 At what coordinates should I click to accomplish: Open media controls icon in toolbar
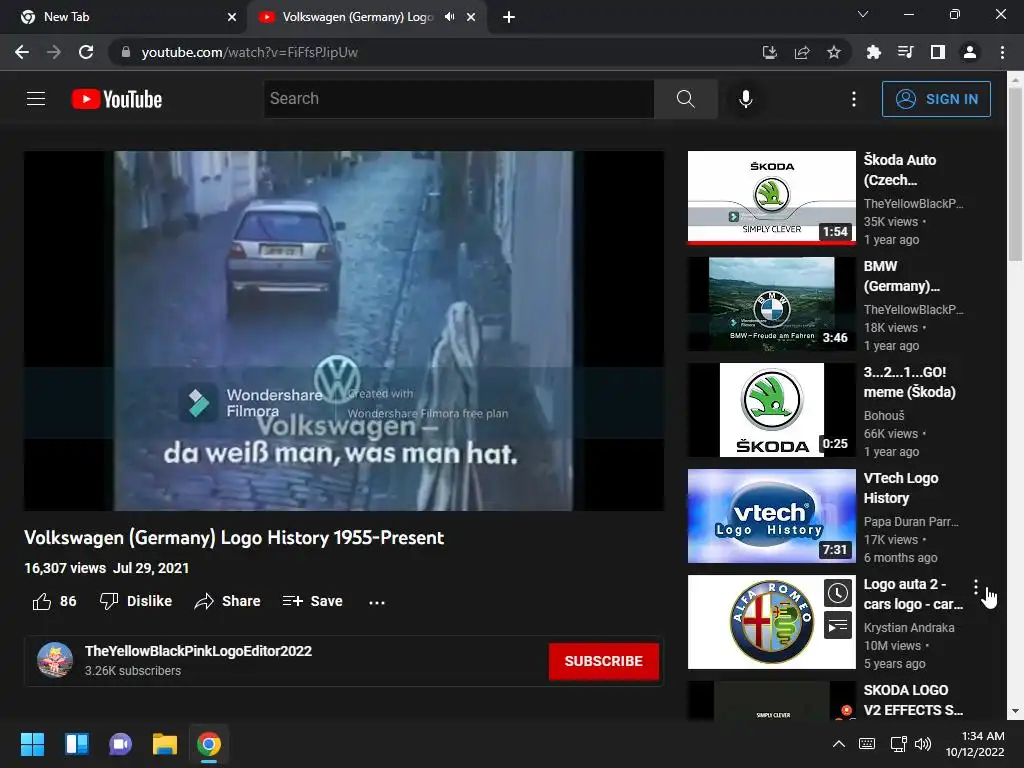coord(905,52)
